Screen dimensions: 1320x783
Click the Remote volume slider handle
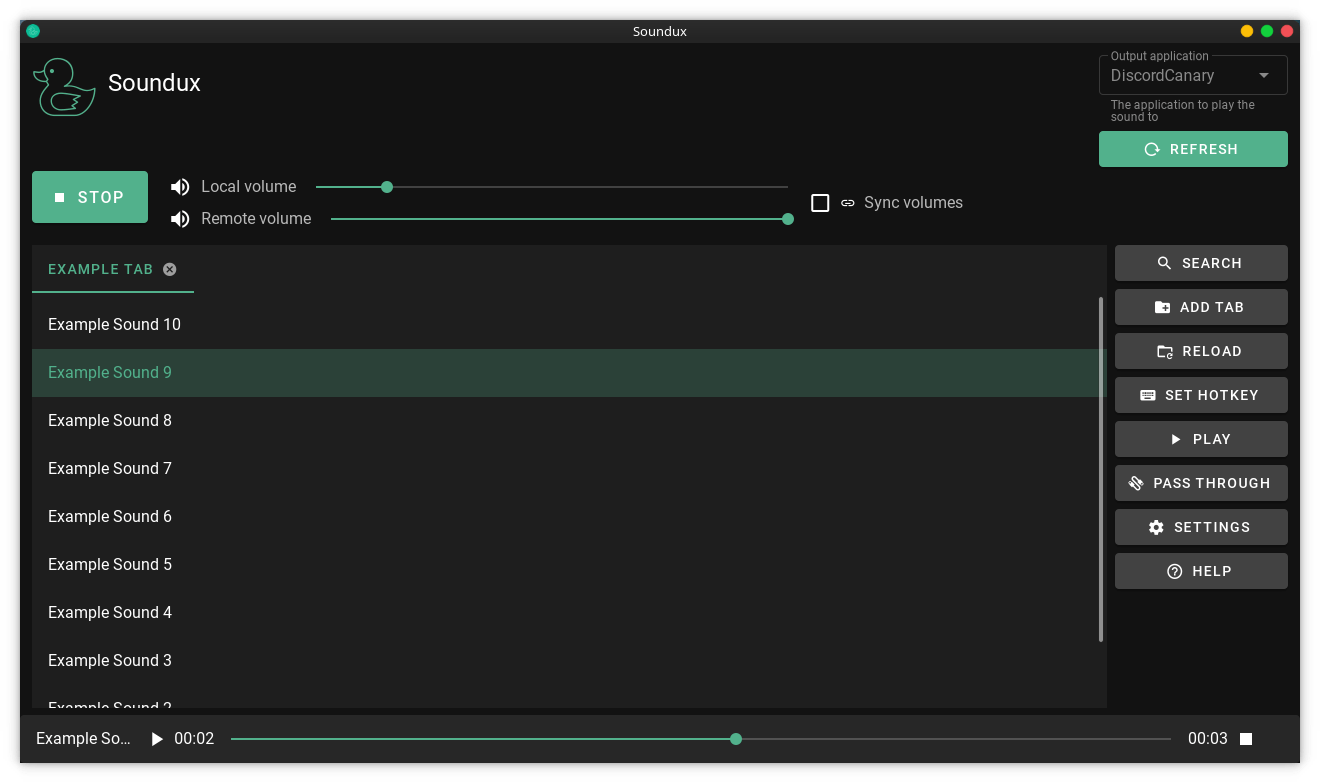[788, 219]
